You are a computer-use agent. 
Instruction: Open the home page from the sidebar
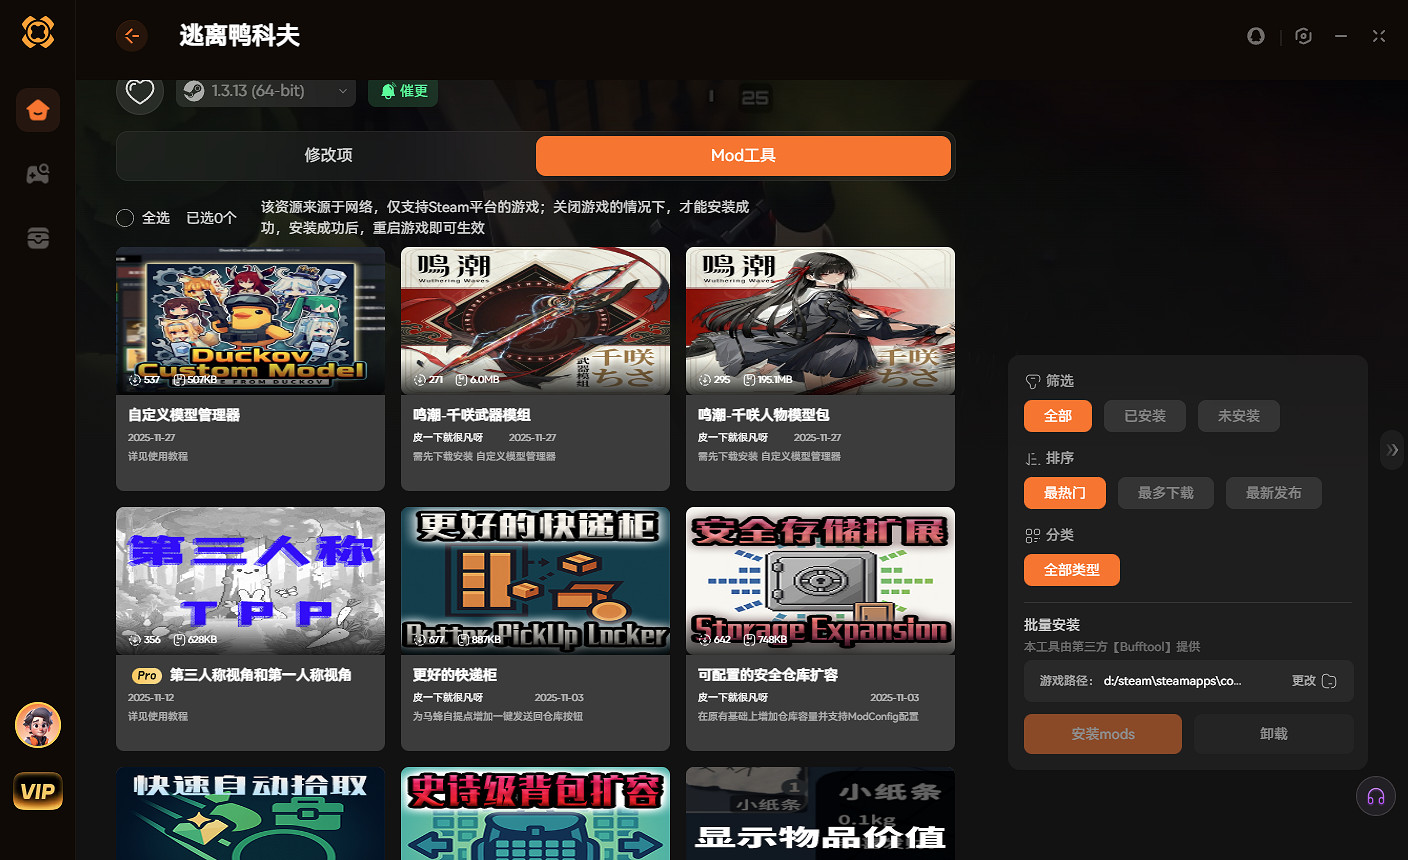37,110
